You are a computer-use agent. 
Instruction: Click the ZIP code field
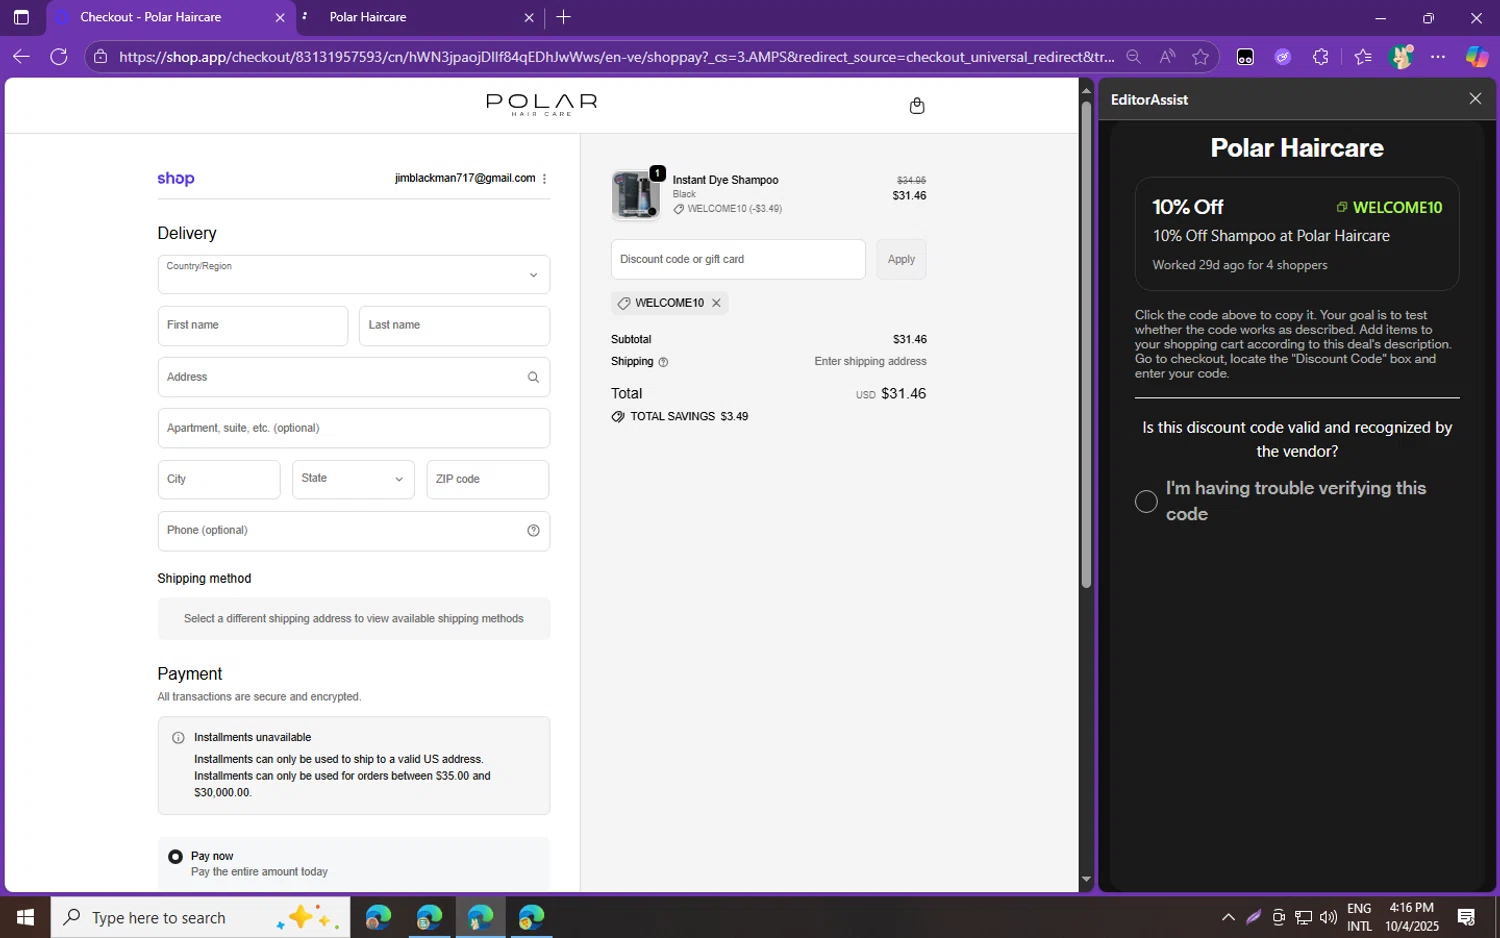[488, 479]
